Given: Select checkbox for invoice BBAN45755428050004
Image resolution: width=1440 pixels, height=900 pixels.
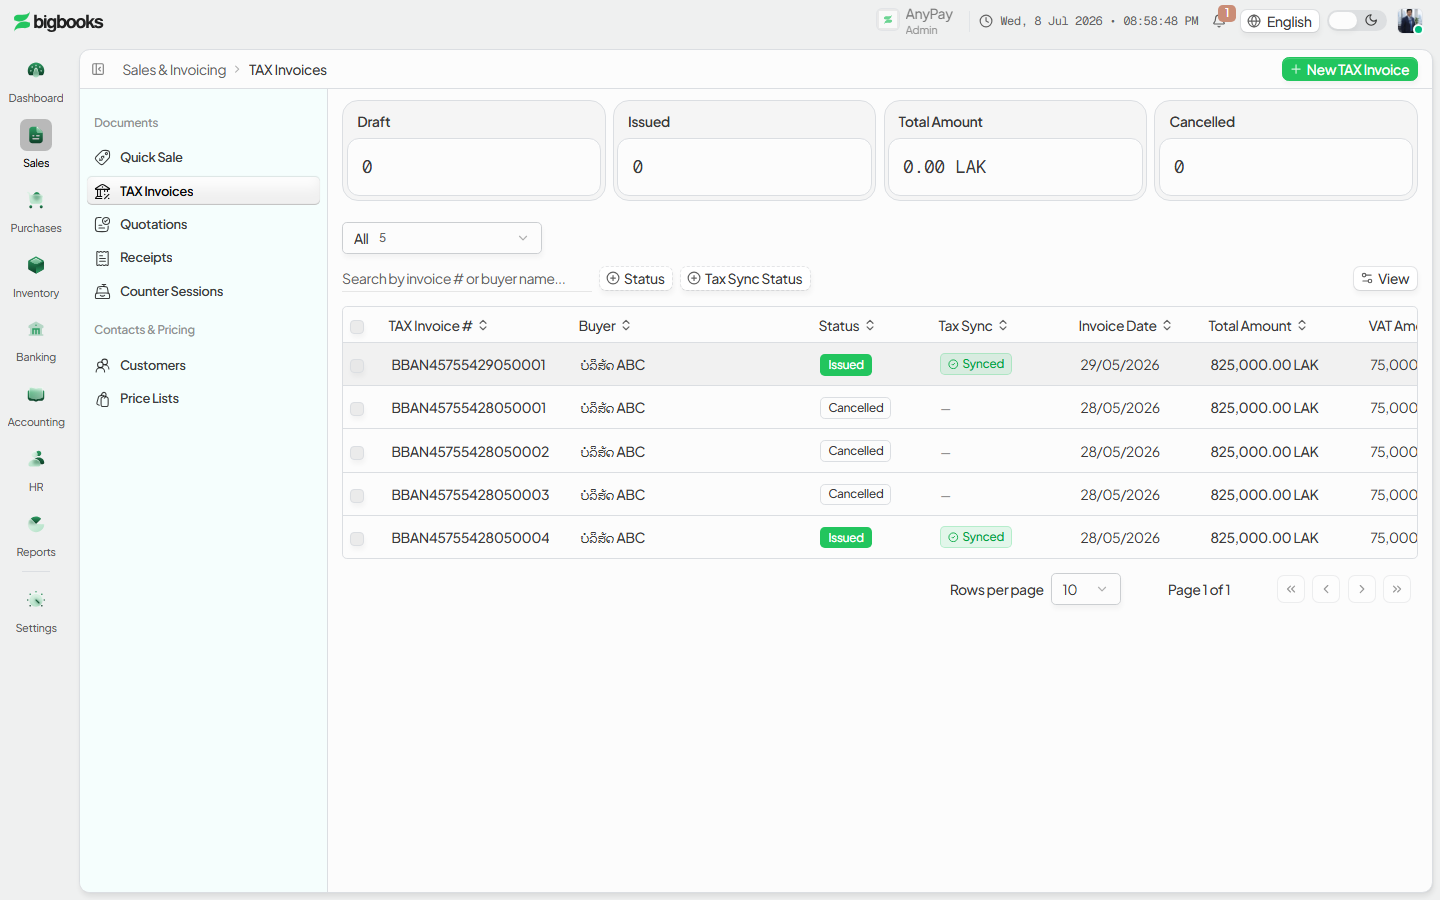Looking at the screenshot, I should click(x=357, y=539).
